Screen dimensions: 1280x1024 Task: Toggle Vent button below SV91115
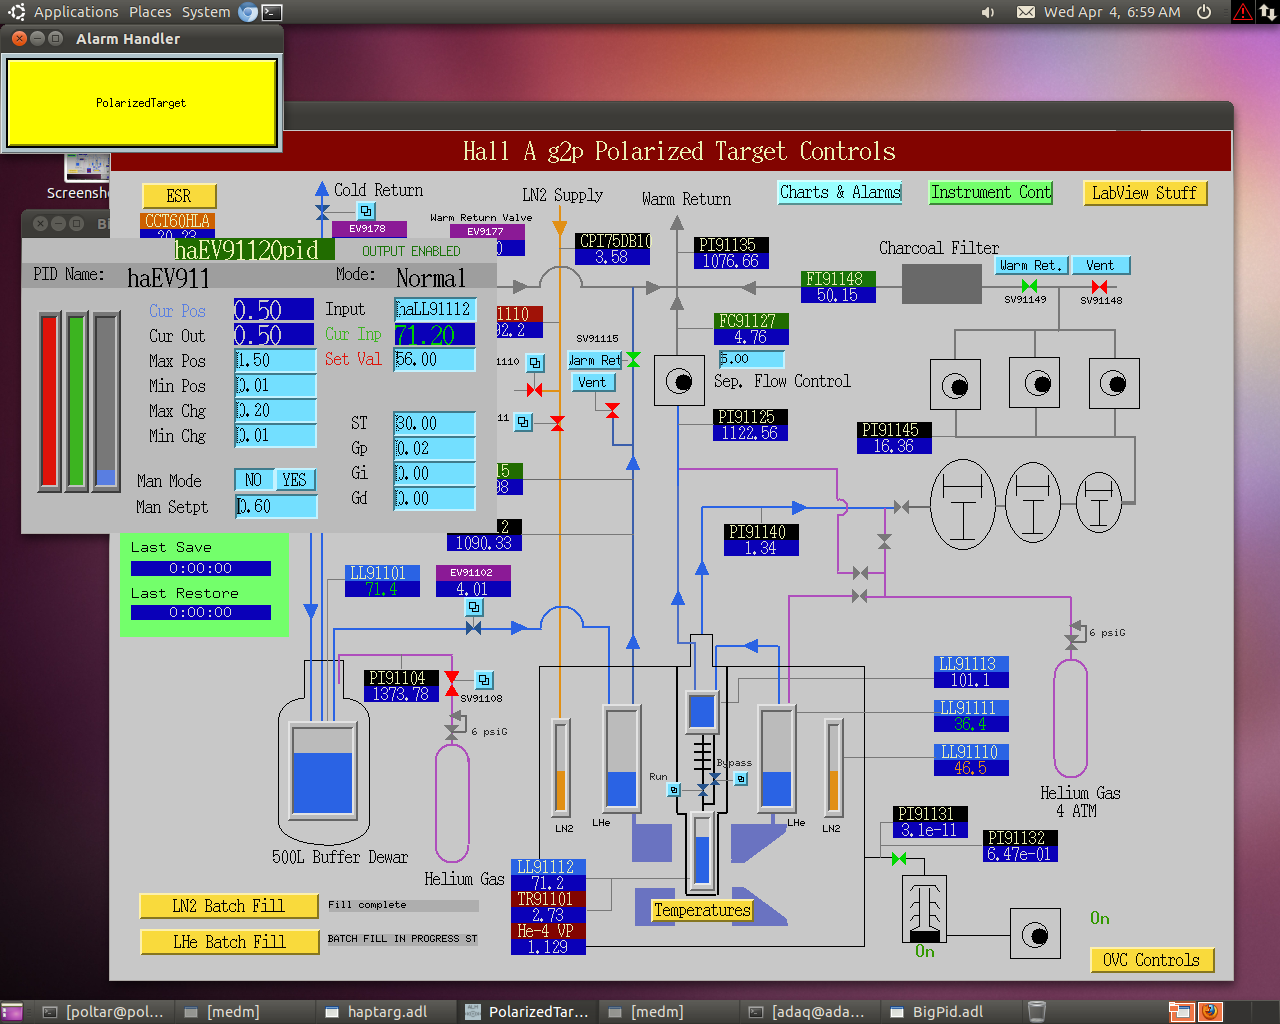pos(592,382)
